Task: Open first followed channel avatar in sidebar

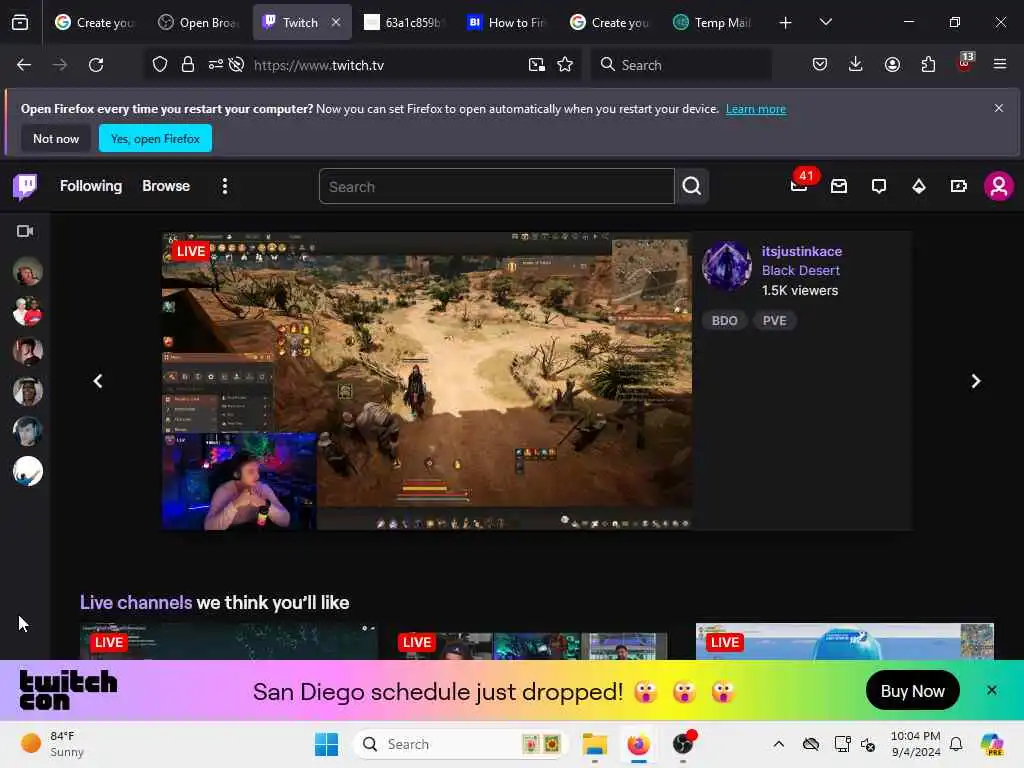Action: [27, 272]
